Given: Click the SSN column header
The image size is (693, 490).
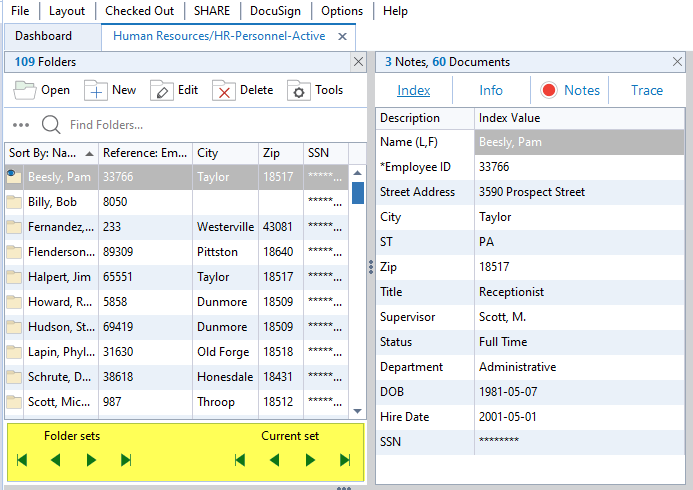Looking at the screenshot, I should coord(326,153).
